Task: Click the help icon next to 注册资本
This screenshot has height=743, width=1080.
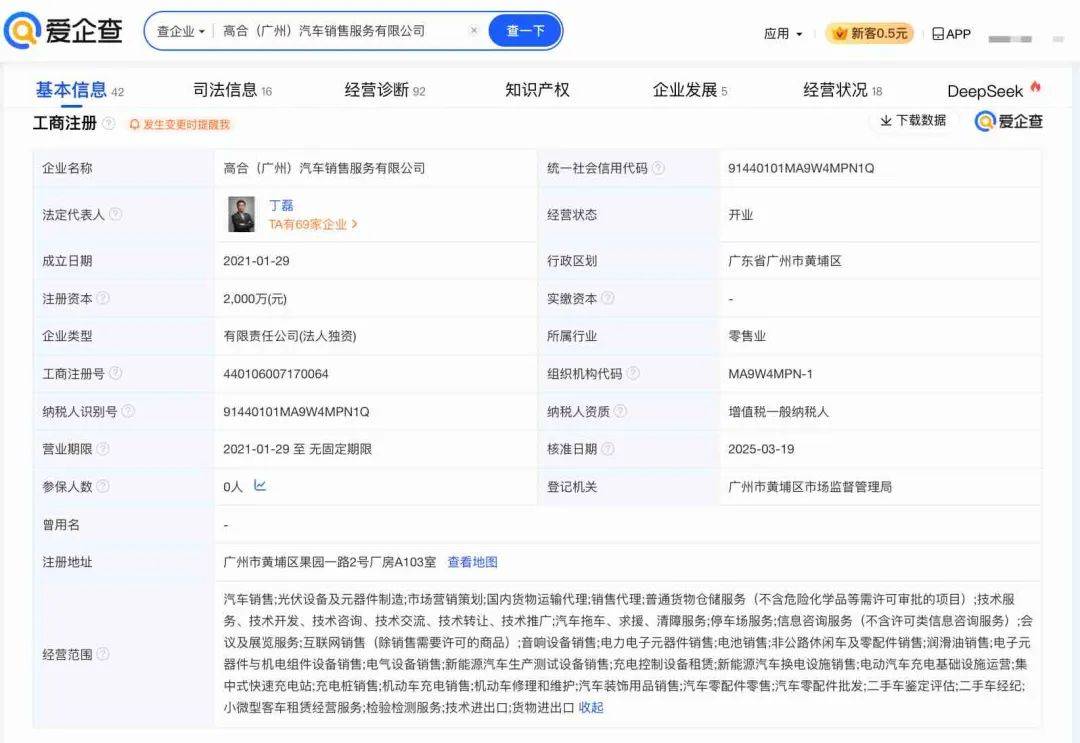Action: click(103, 298)
